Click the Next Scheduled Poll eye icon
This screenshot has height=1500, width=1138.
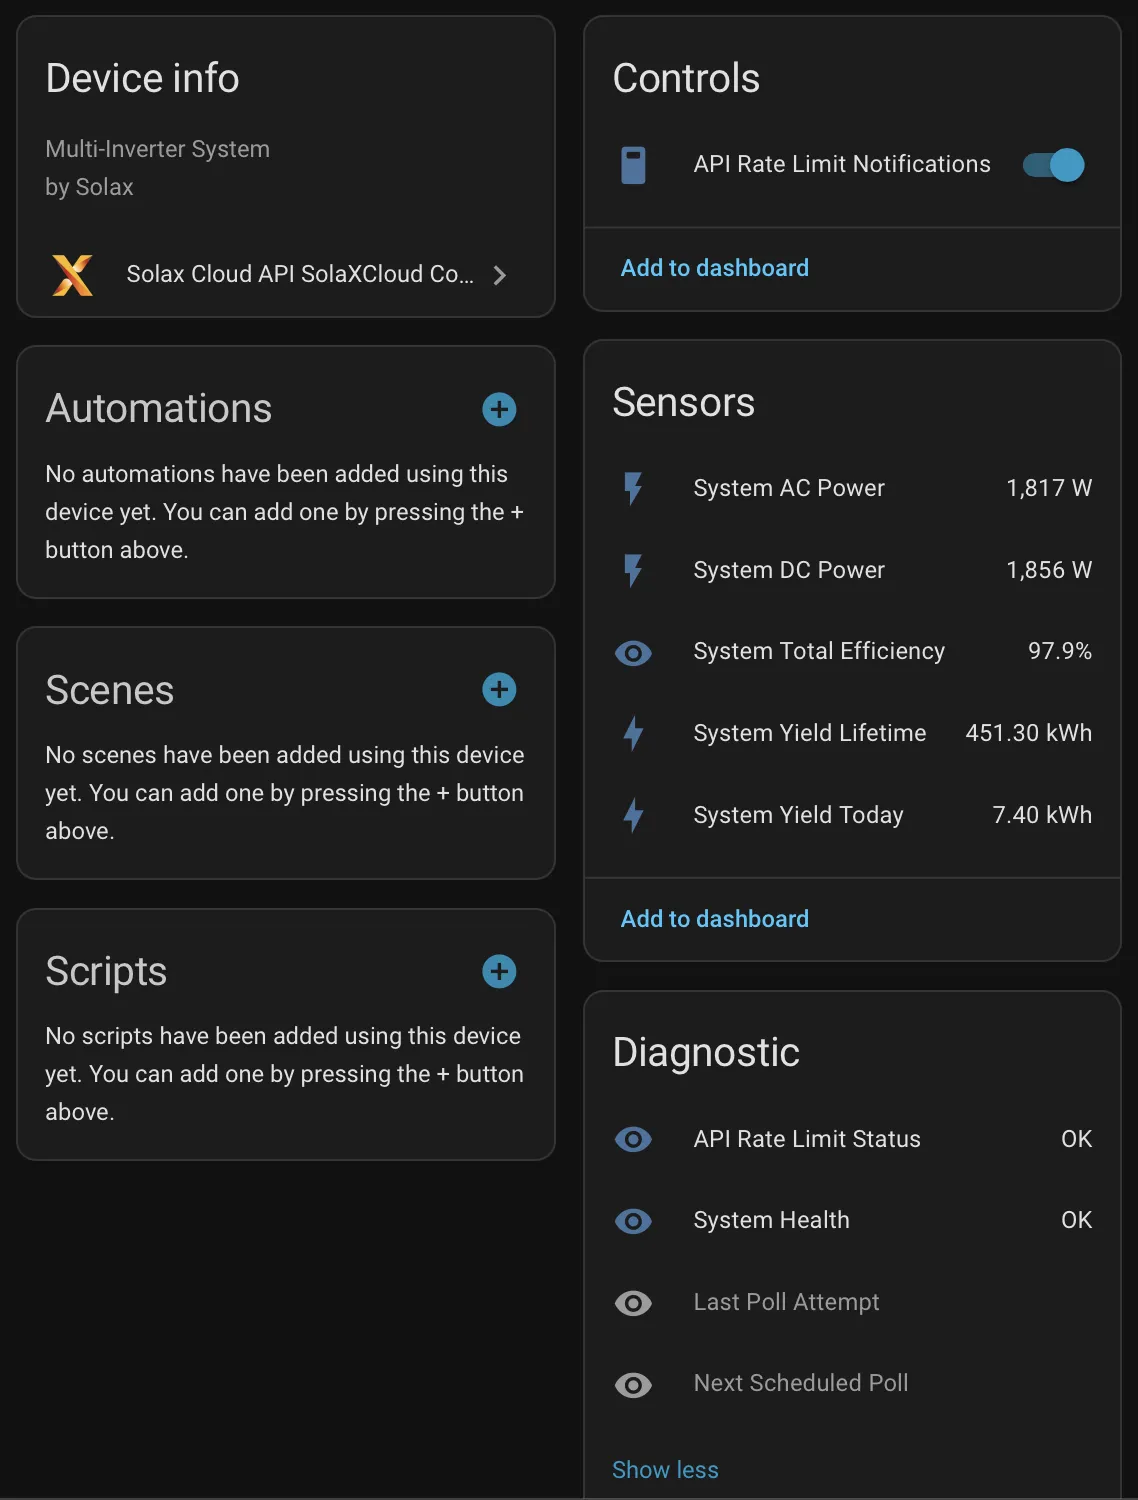tap(633, 1385)
